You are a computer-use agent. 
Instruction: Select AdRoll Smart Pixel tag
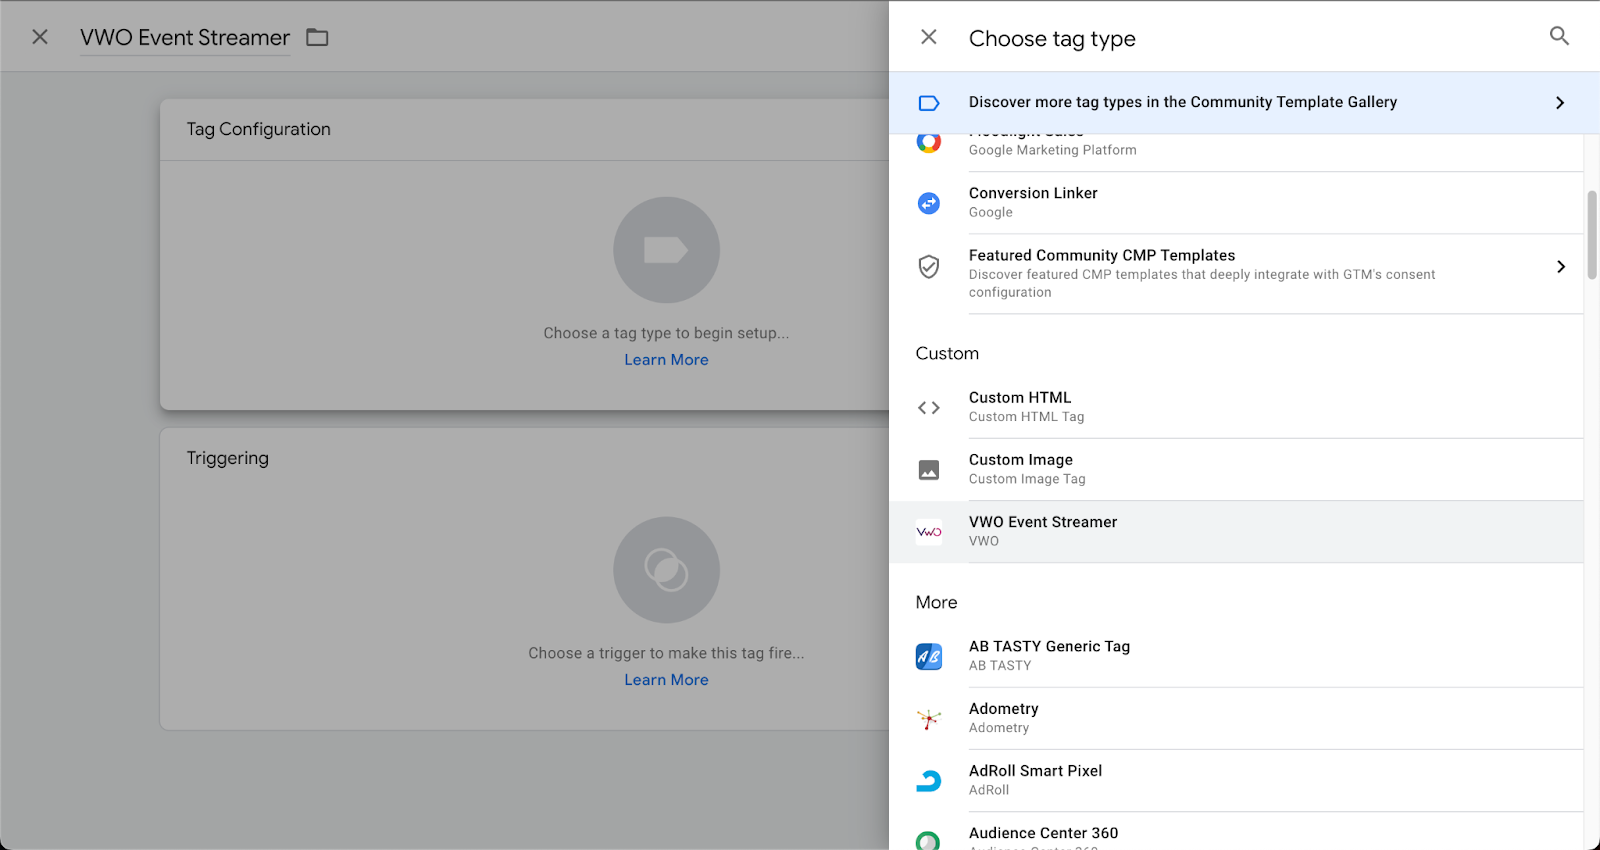pos(1236,781)
